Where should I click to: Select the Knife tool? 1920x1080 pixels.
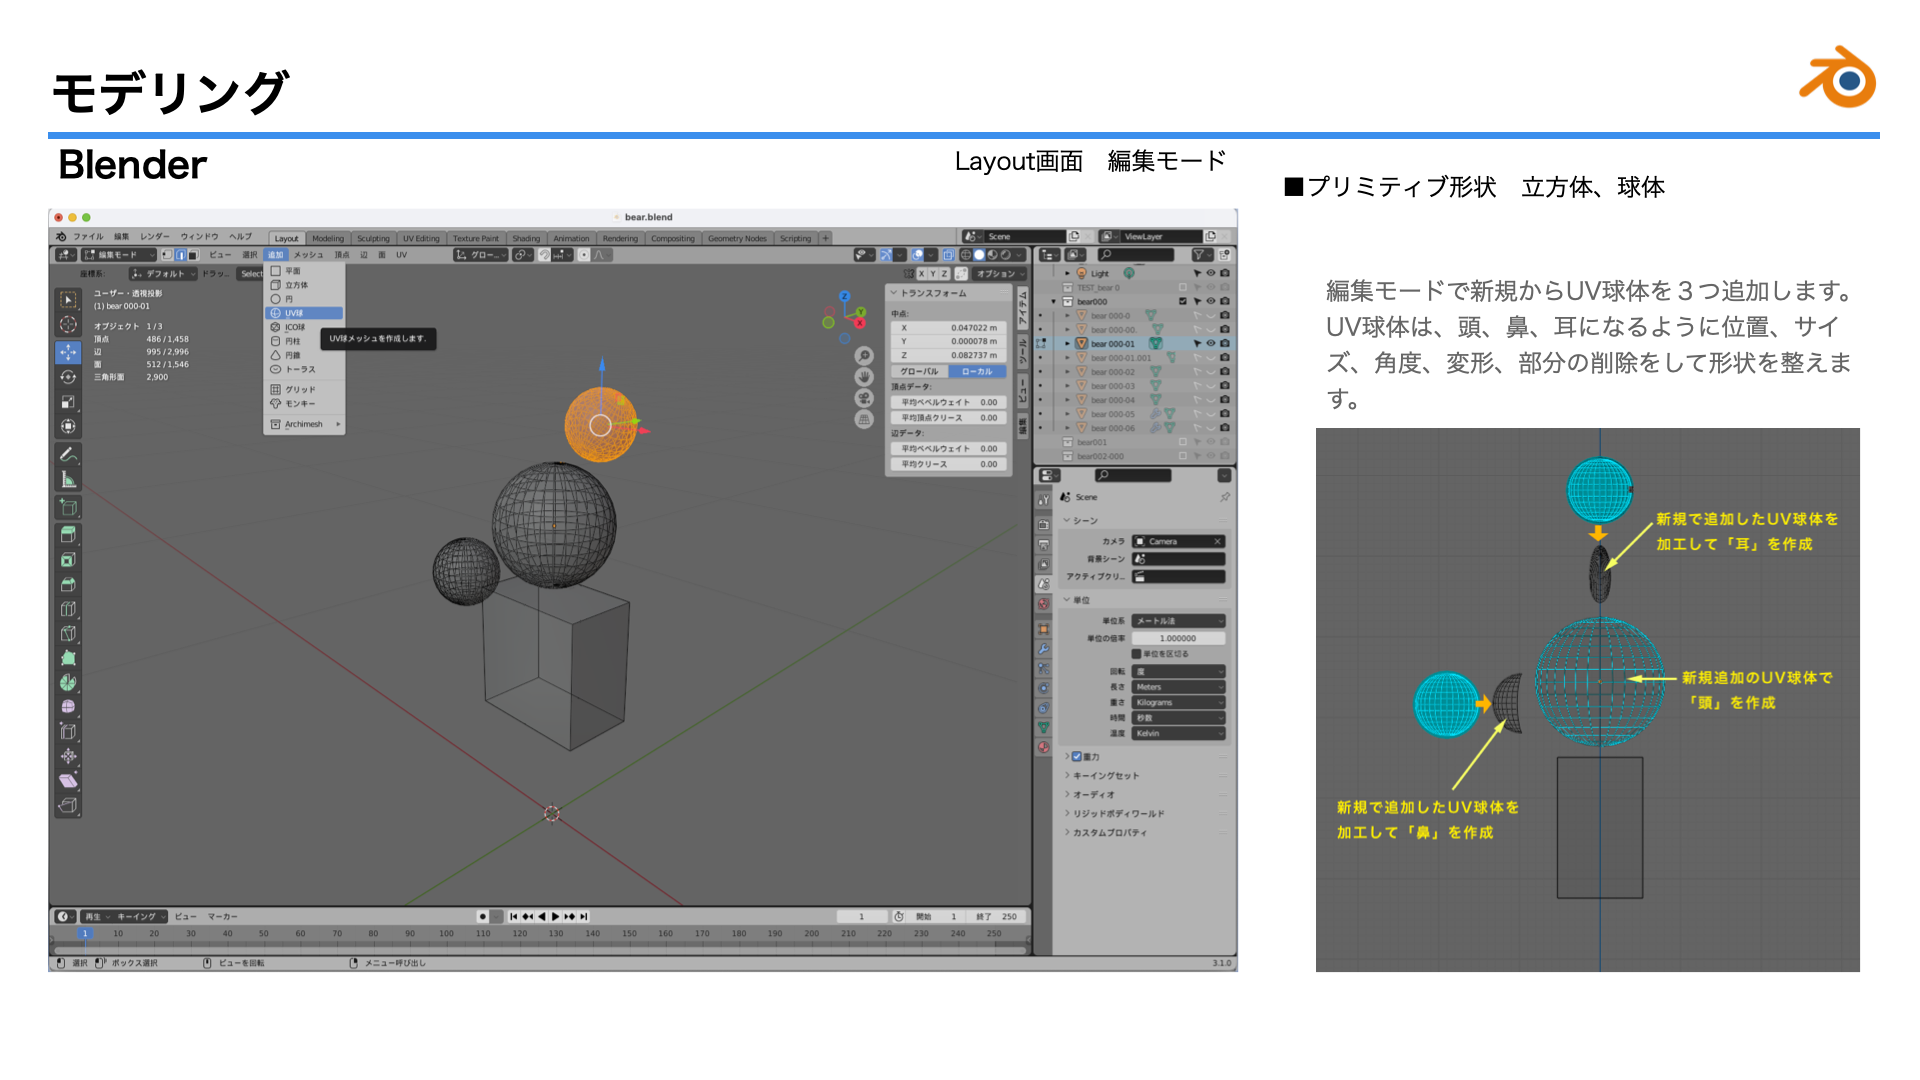pyautogui.click(x=68, y=634)
